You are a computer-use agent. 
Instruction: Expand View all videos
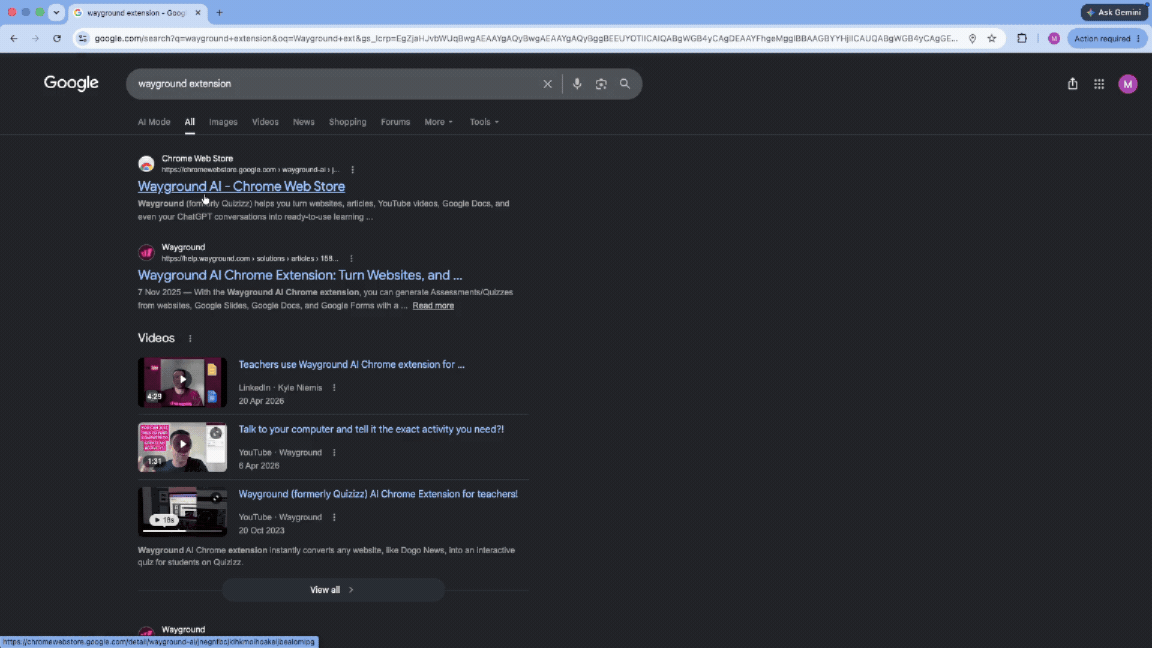tap(333, 590)
